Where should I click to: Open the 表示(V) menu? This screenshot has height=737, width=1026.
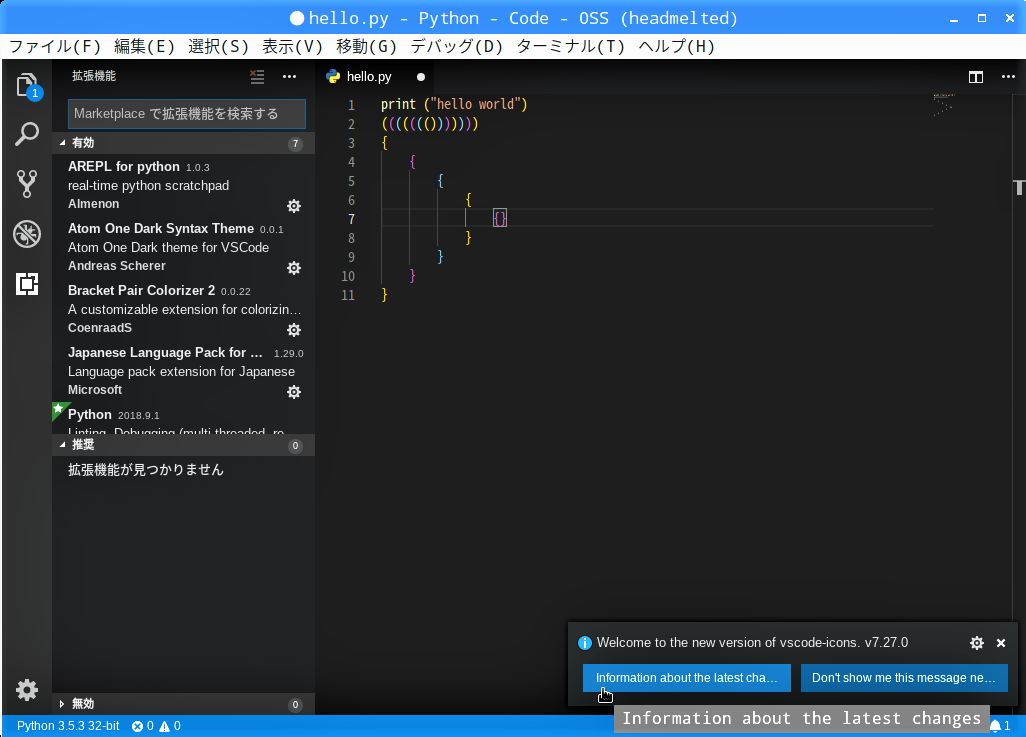pyautogui.click(x=292, y=46)
